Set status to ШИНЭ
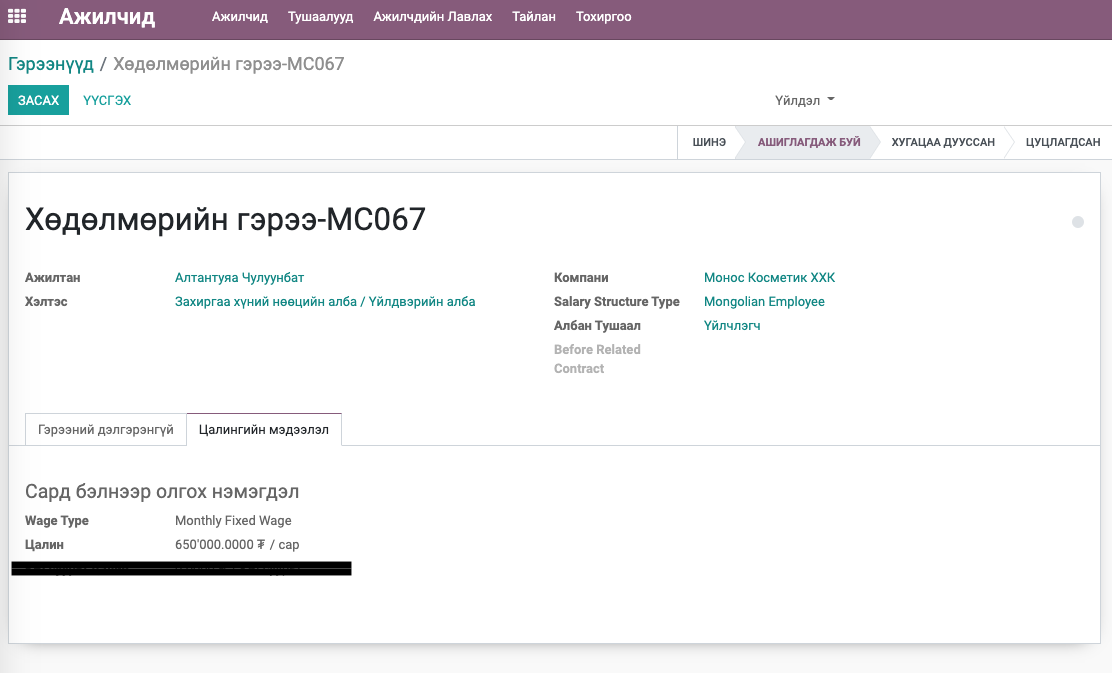 coord(709,142)
